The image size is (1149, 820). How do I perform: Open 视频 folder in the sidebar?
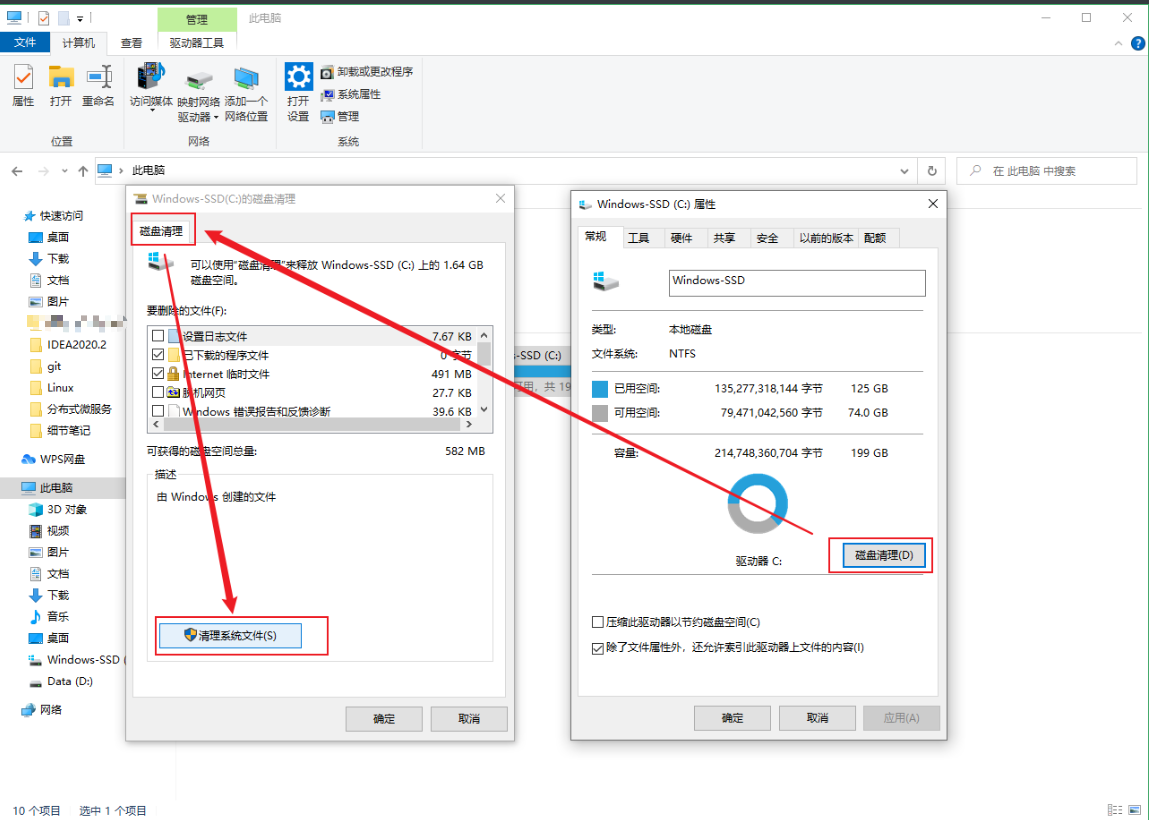click(x=49, y=531)
